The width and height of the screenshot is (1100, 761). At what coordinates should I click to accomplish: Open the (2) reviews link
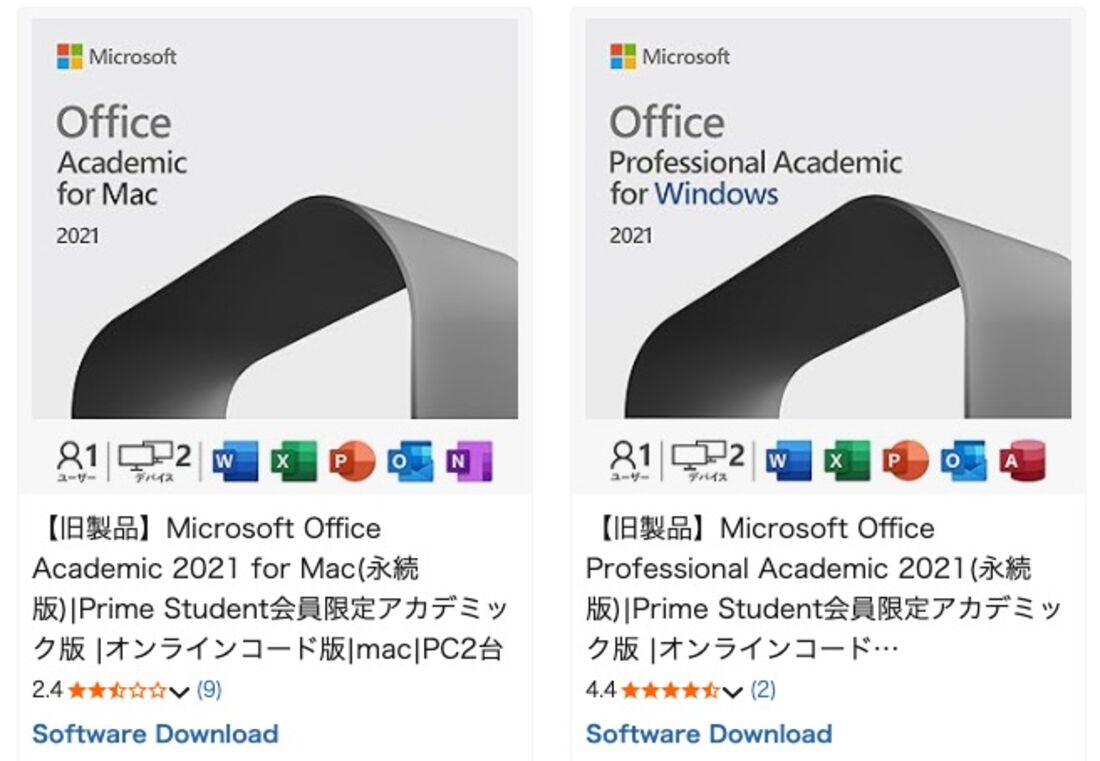(763, 689)
